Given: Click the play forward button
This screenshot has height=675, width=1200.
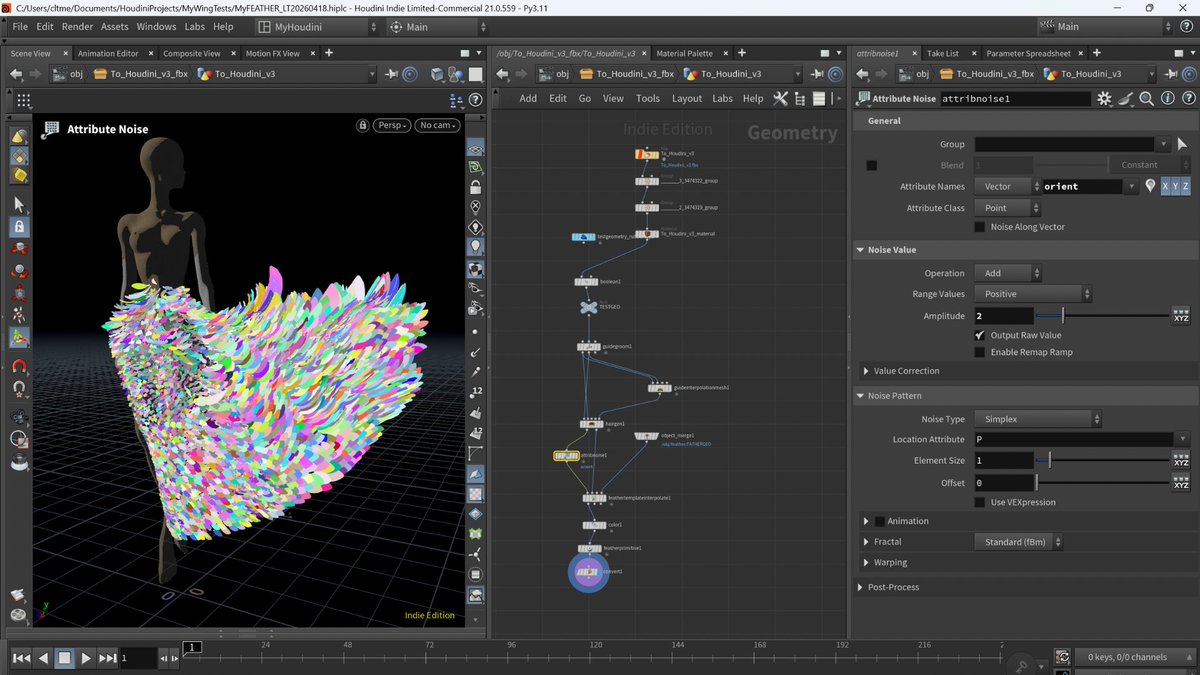Looking at the screenshot, I should coord(86,658).
